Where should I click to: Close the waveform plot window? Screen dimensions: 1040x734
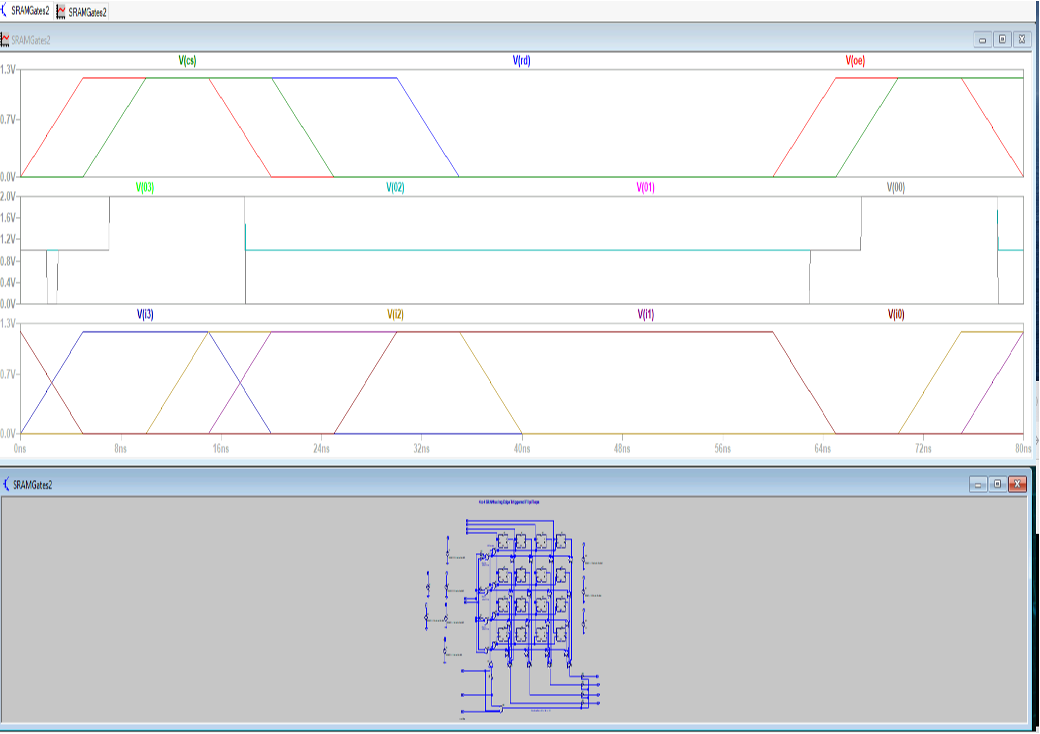(1021, 39)
